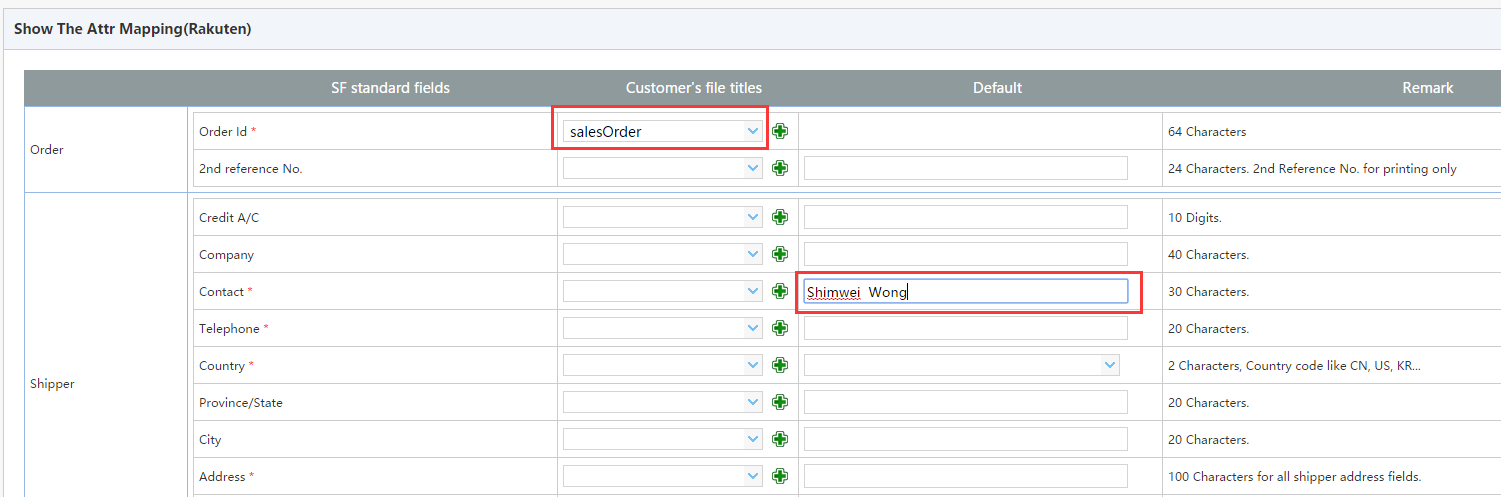This screenshot has height=497, width=1501.
Task: Click the '10 Digits.' remark text
Action: pos(1194,217)
